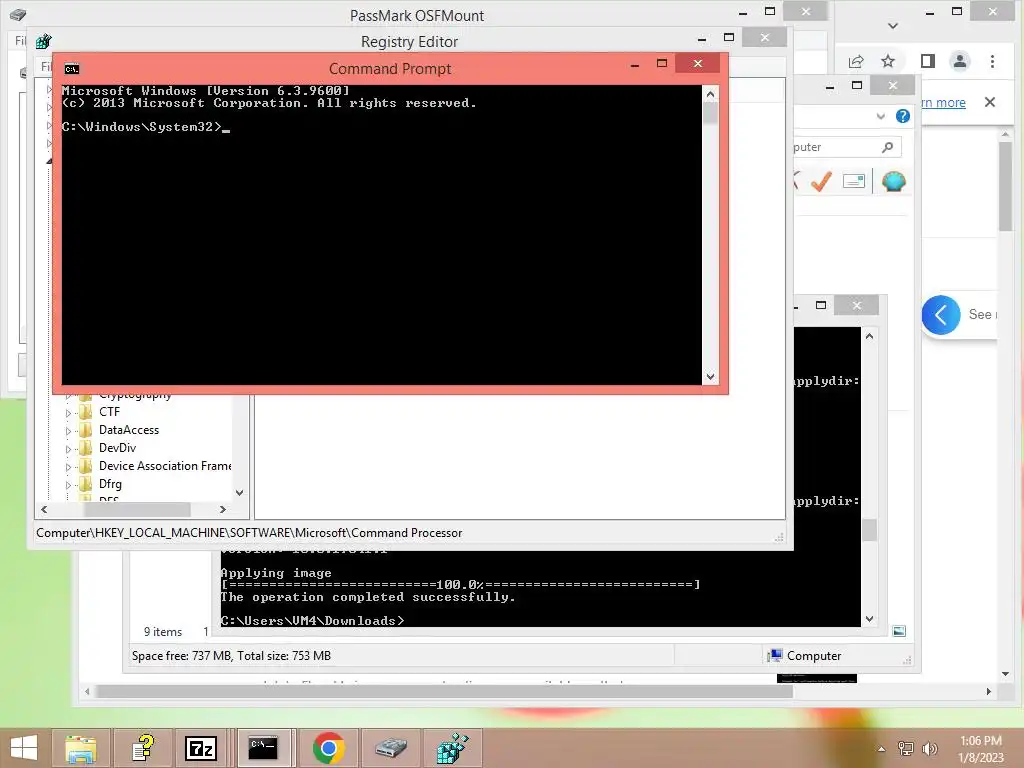Click registry tree horizontal scroll left arrow
Screen dimensions: 1024x768
(44, 509)
